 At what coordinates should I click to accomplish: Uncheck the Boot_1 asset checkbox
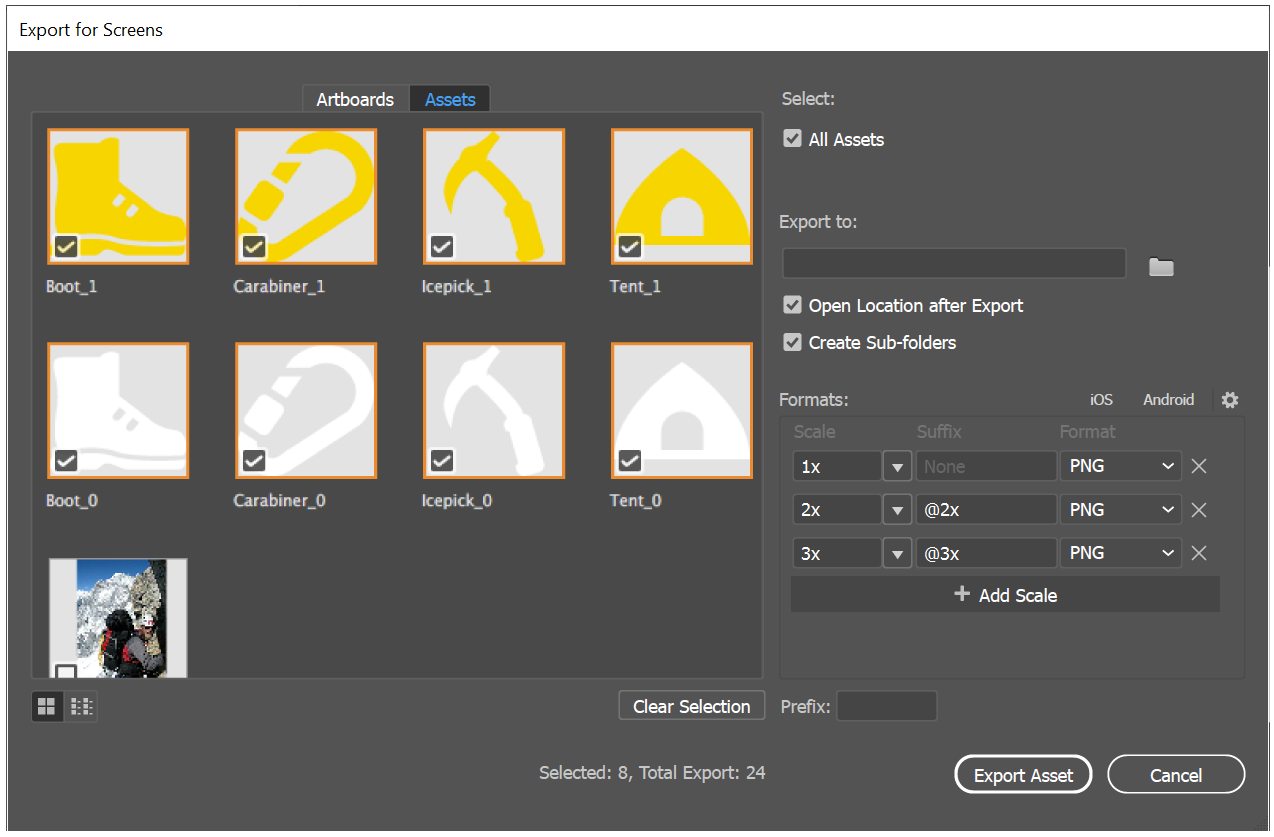[x=66, y=246]
